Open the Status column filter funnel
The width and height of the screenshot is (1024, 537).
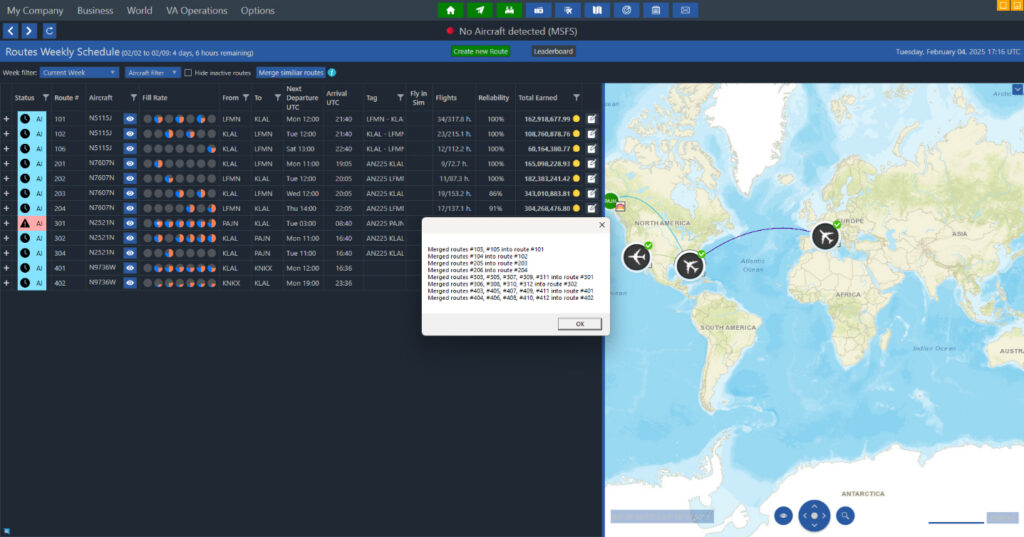pos(46,98)
